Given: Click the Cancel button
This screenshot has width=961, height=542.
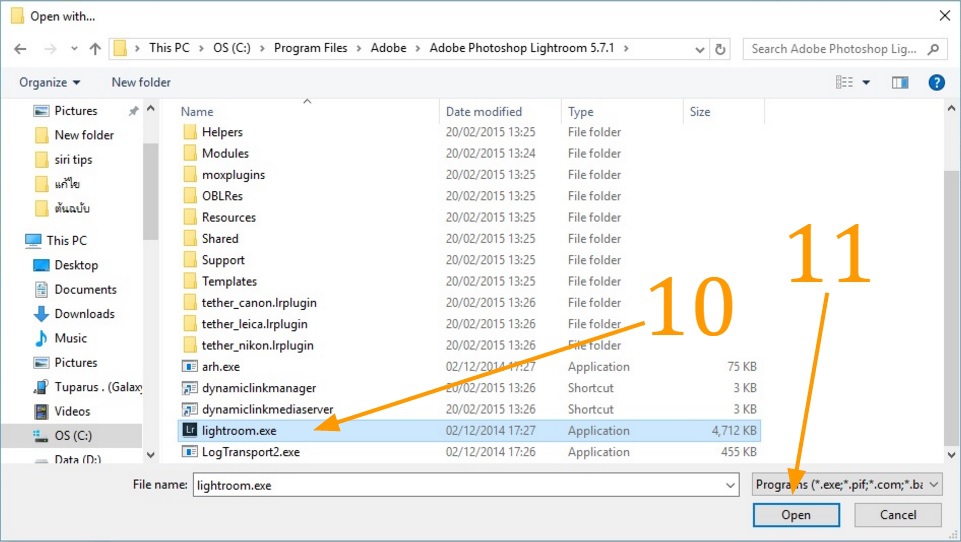Looking at the screenshot, I should [898, 515].
